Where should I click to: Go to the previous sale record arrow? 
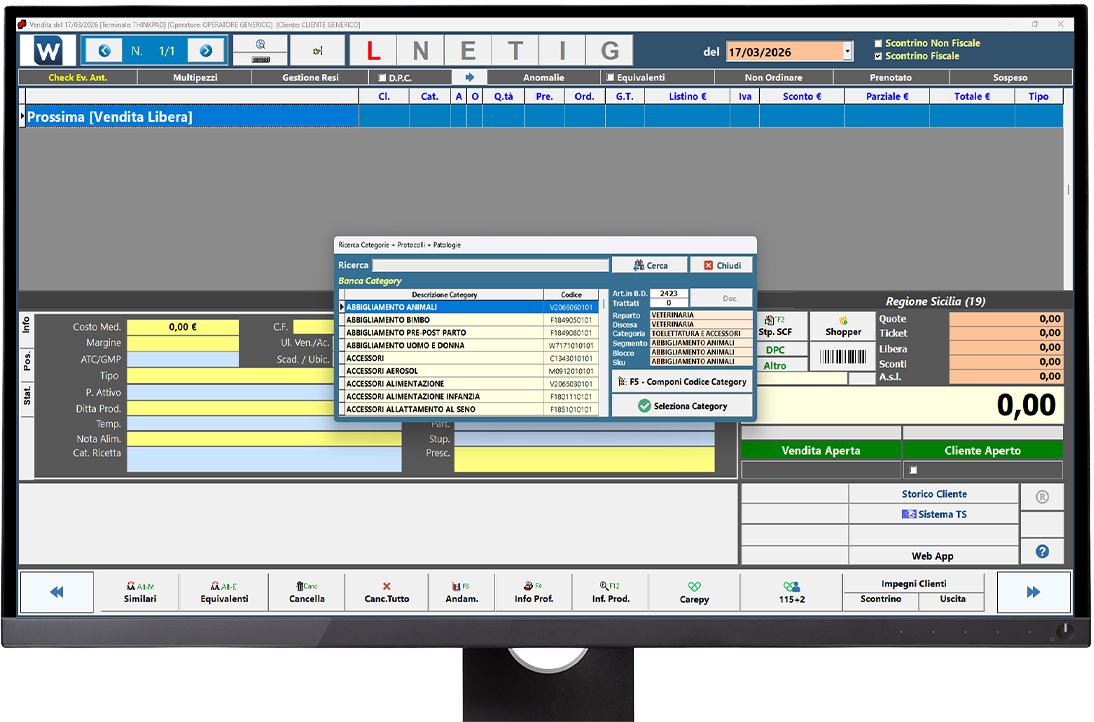click(x=104, y=51)
